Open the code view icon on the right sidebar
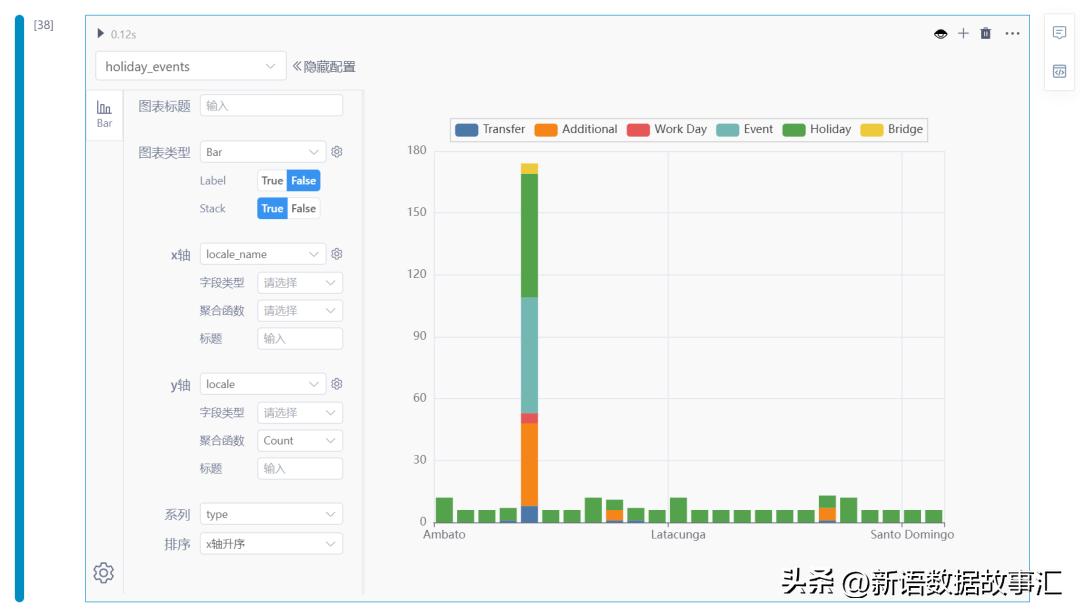Viewport: 1080px width, 614px height. pos(1060,71)
